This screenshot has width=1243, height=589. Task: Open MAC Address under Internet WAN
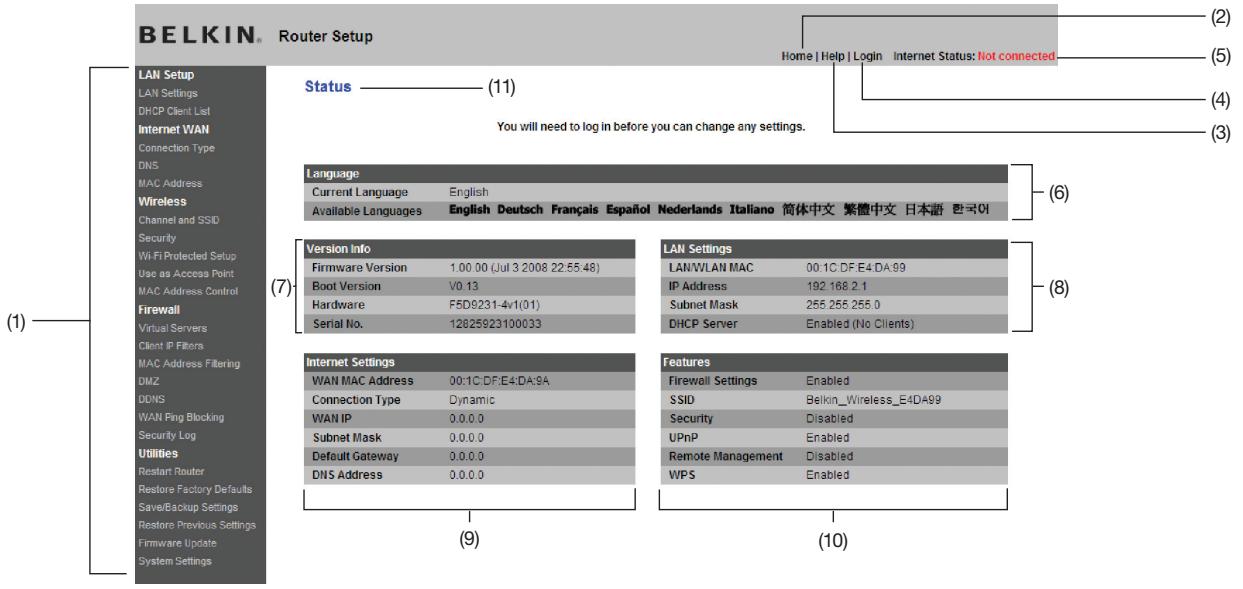coord(171,184)
